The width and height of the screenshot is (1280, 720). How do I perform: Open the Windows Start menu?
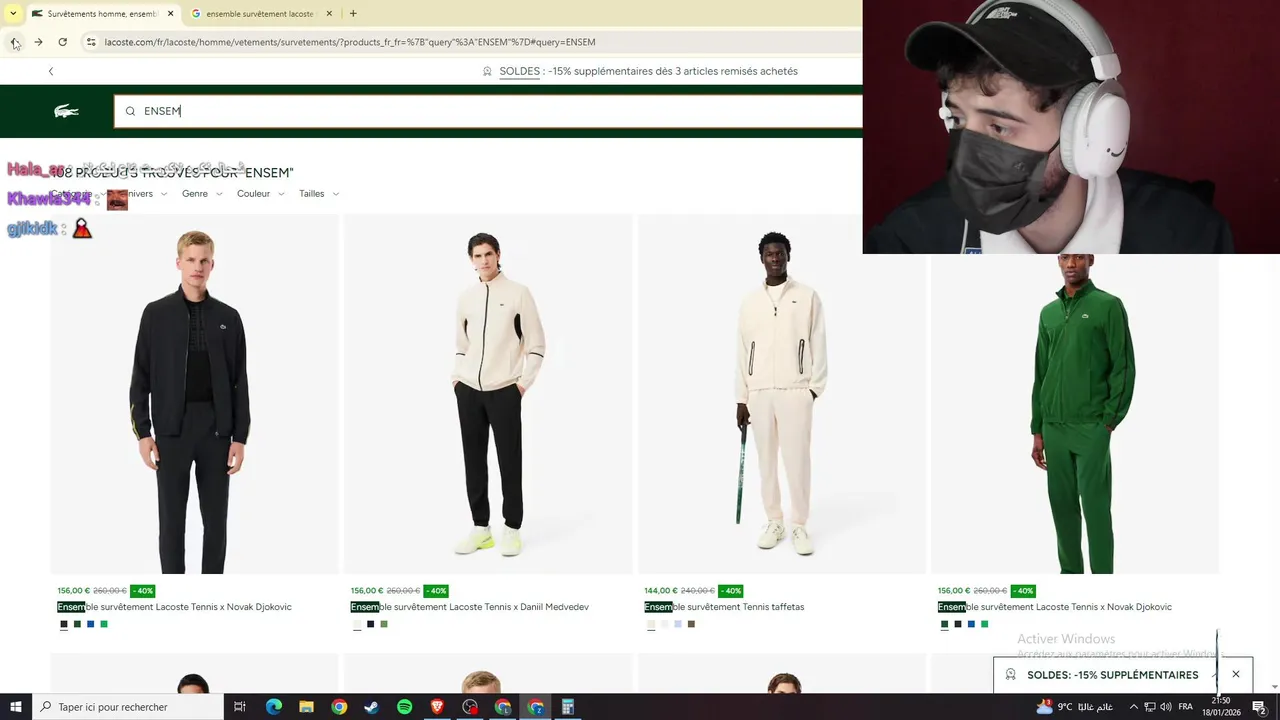click(15, 707)
